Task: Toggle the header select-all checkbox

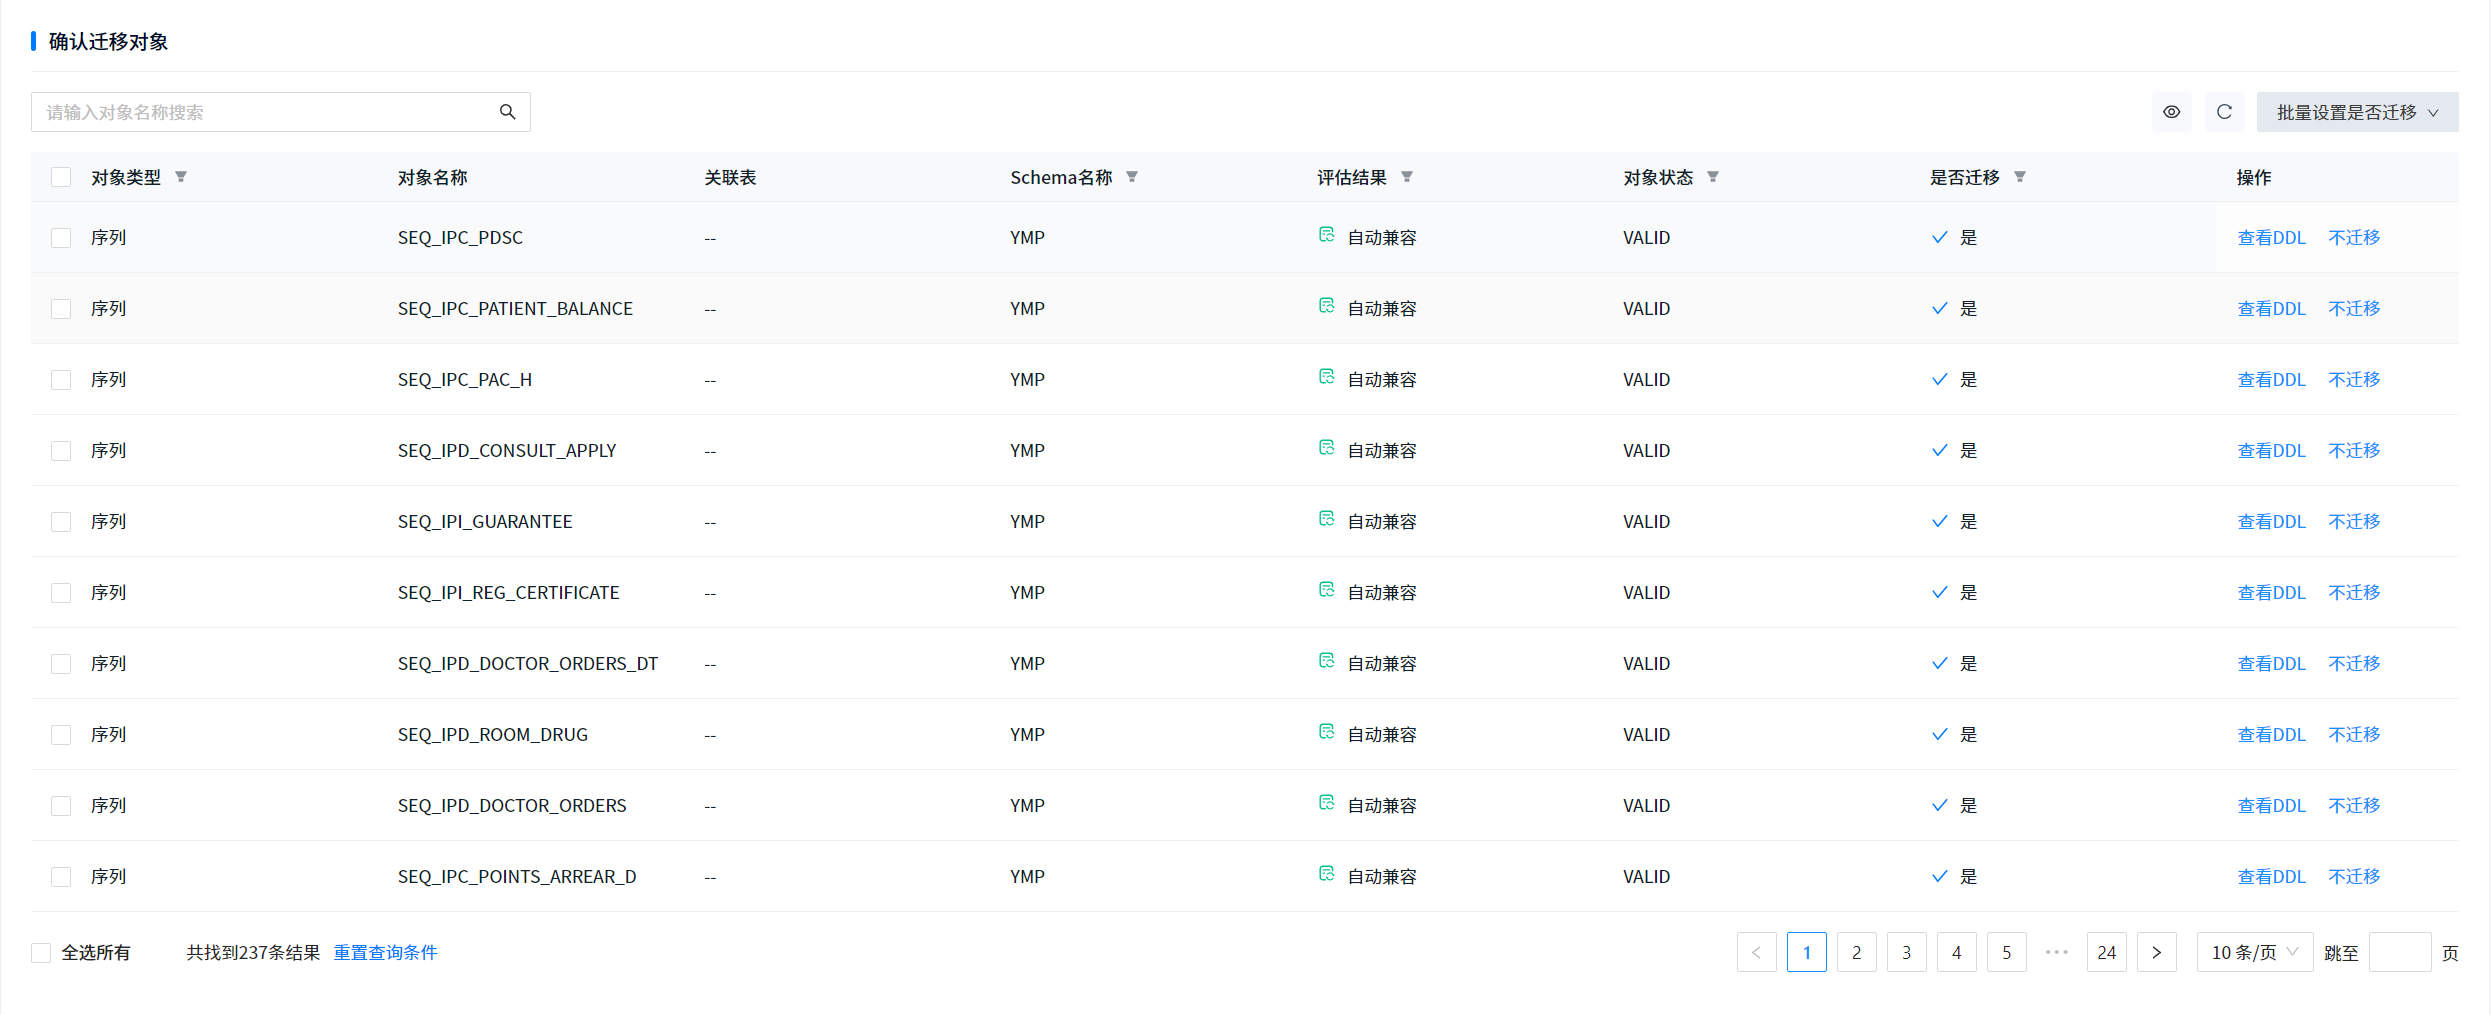Action: pyautogui.click(x=61, y=177)
